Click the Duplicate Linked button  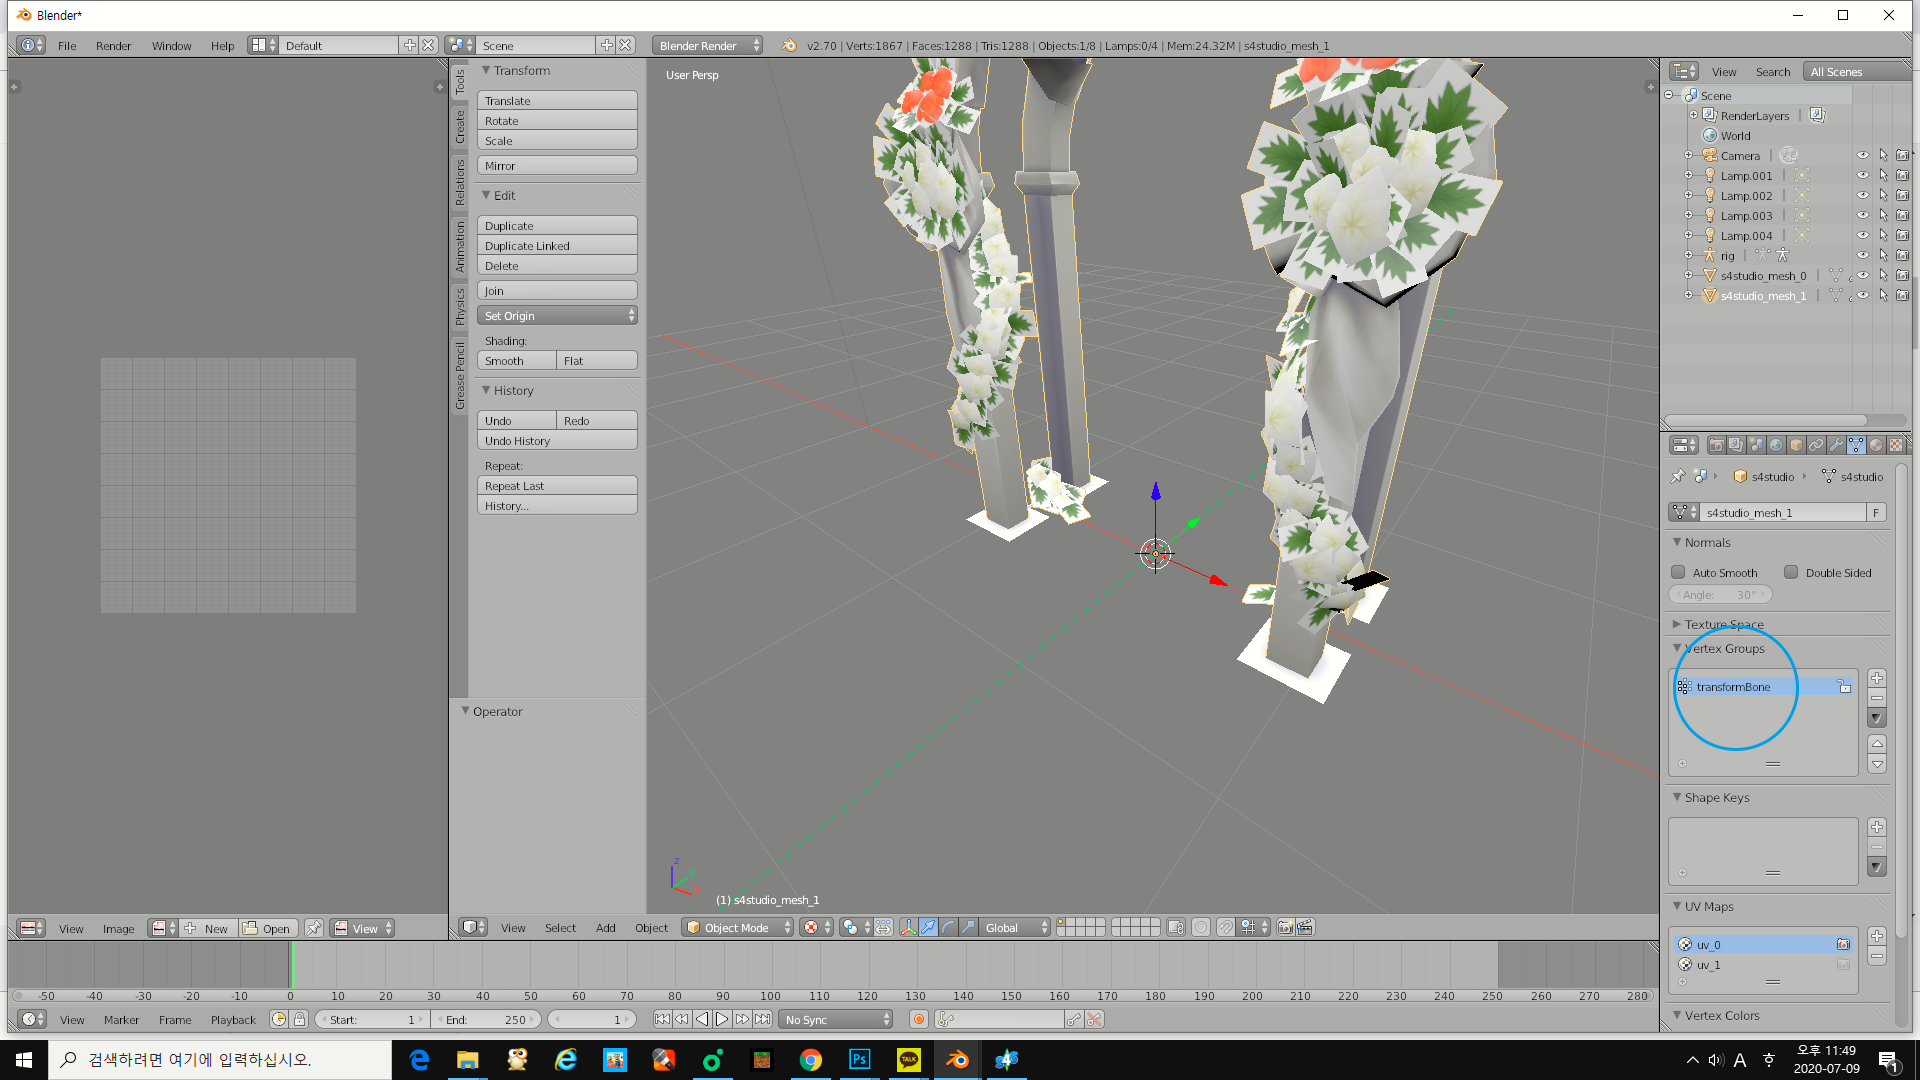click(557, 245)
